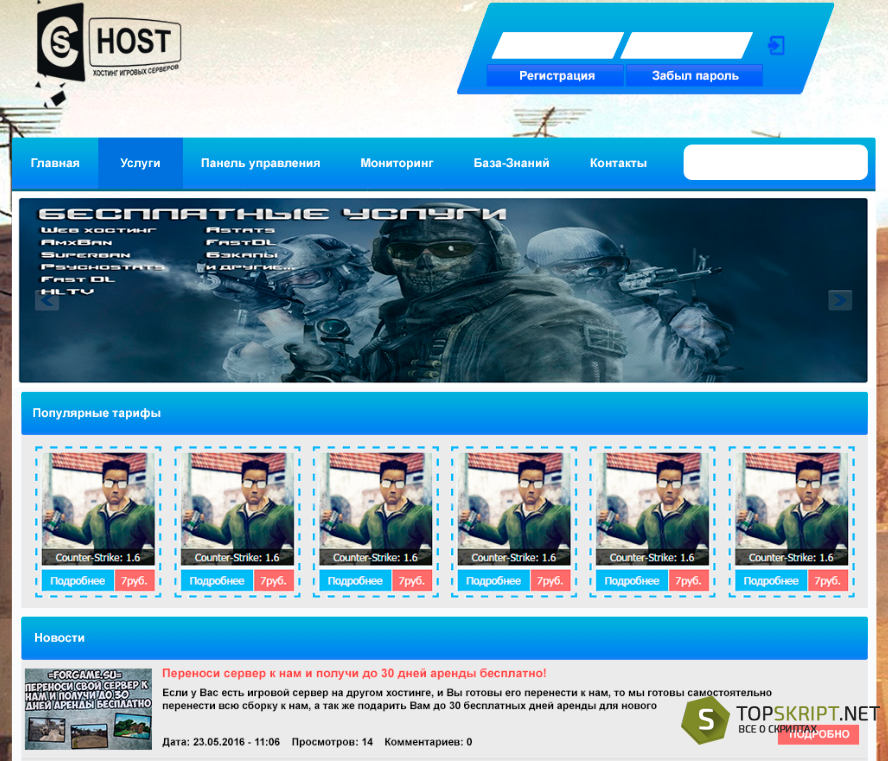Open the Регистрация page

coord(556,76)
